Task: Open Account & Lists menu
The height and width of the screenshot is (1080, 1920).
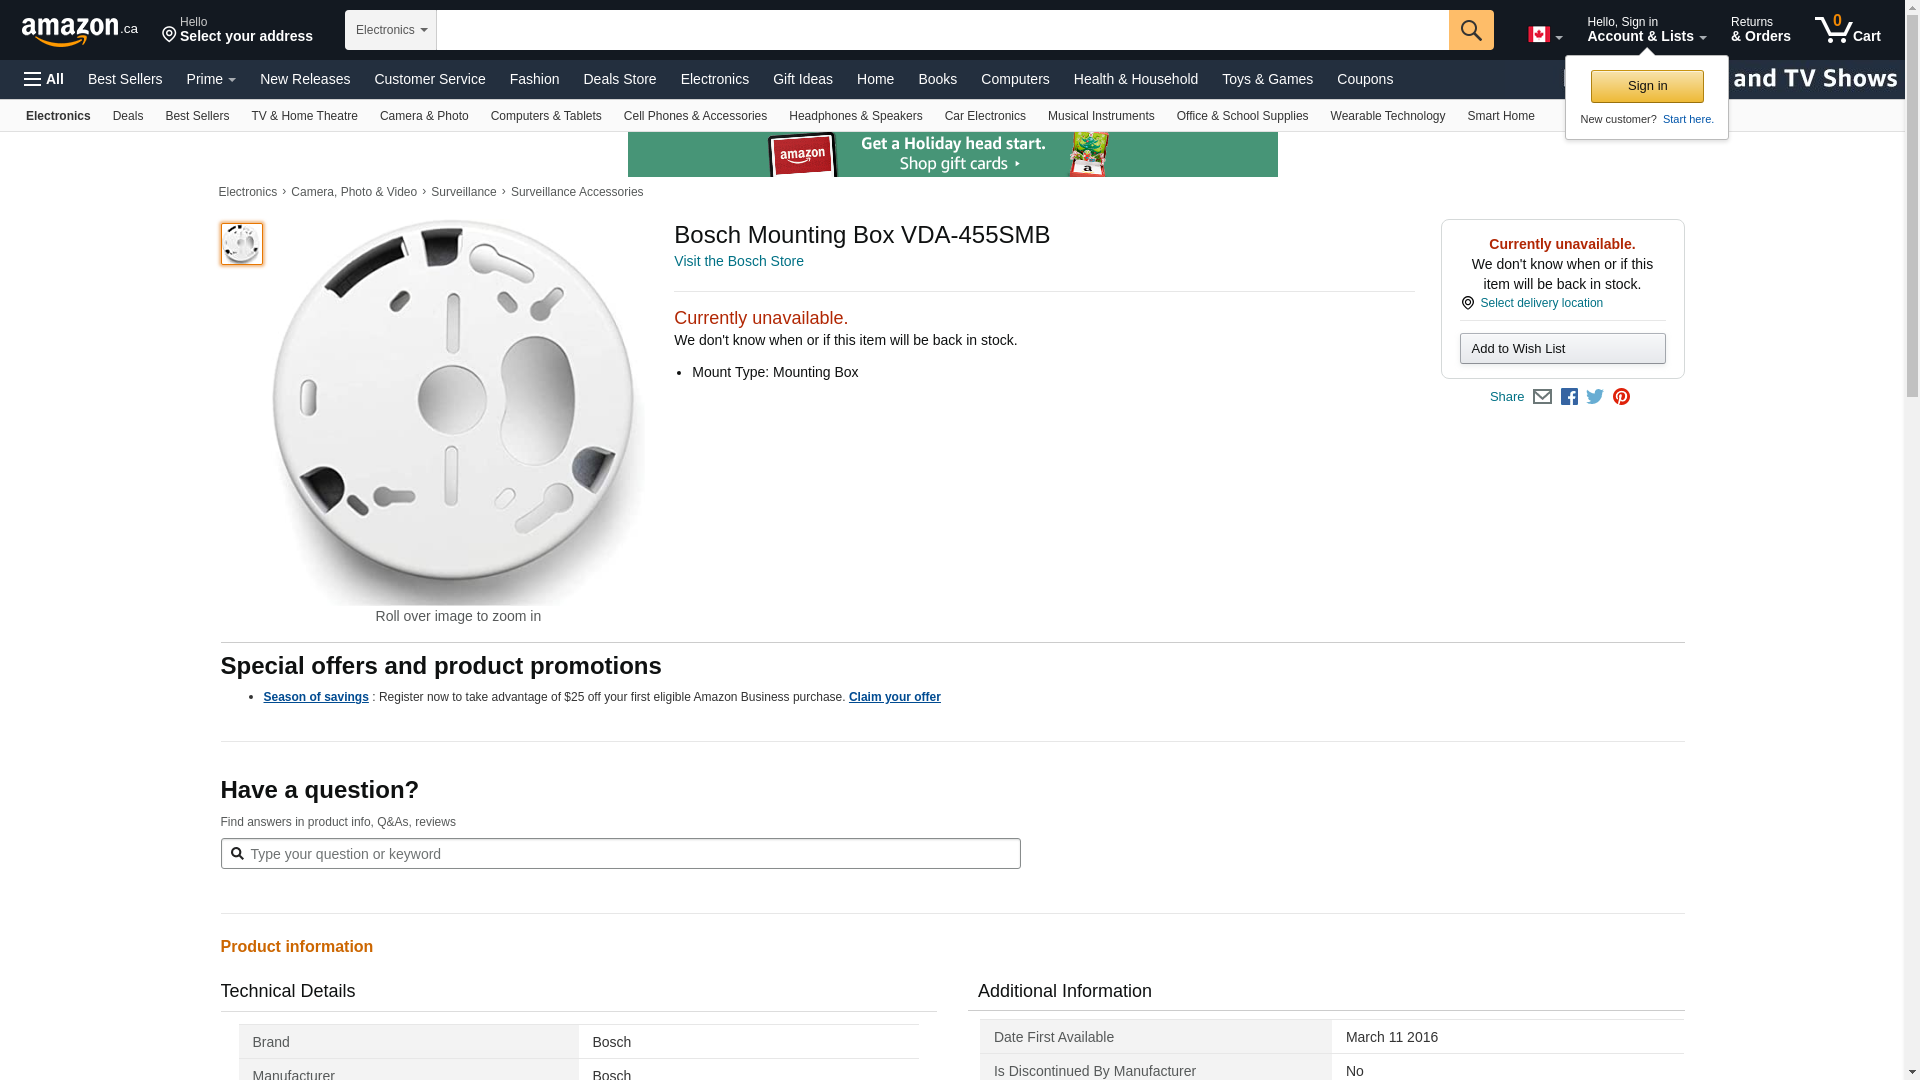Action: click(1646, 30)
